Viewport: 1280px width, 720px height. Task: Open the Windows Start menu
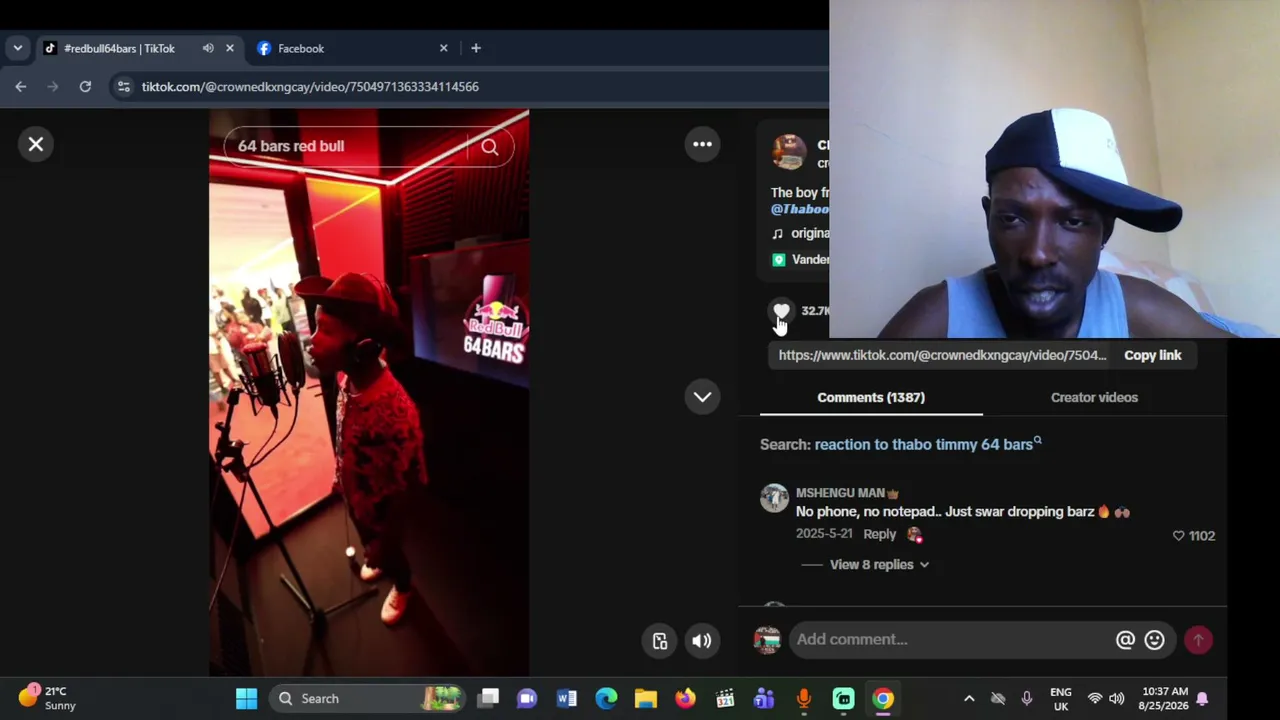(x=246, y=699)
